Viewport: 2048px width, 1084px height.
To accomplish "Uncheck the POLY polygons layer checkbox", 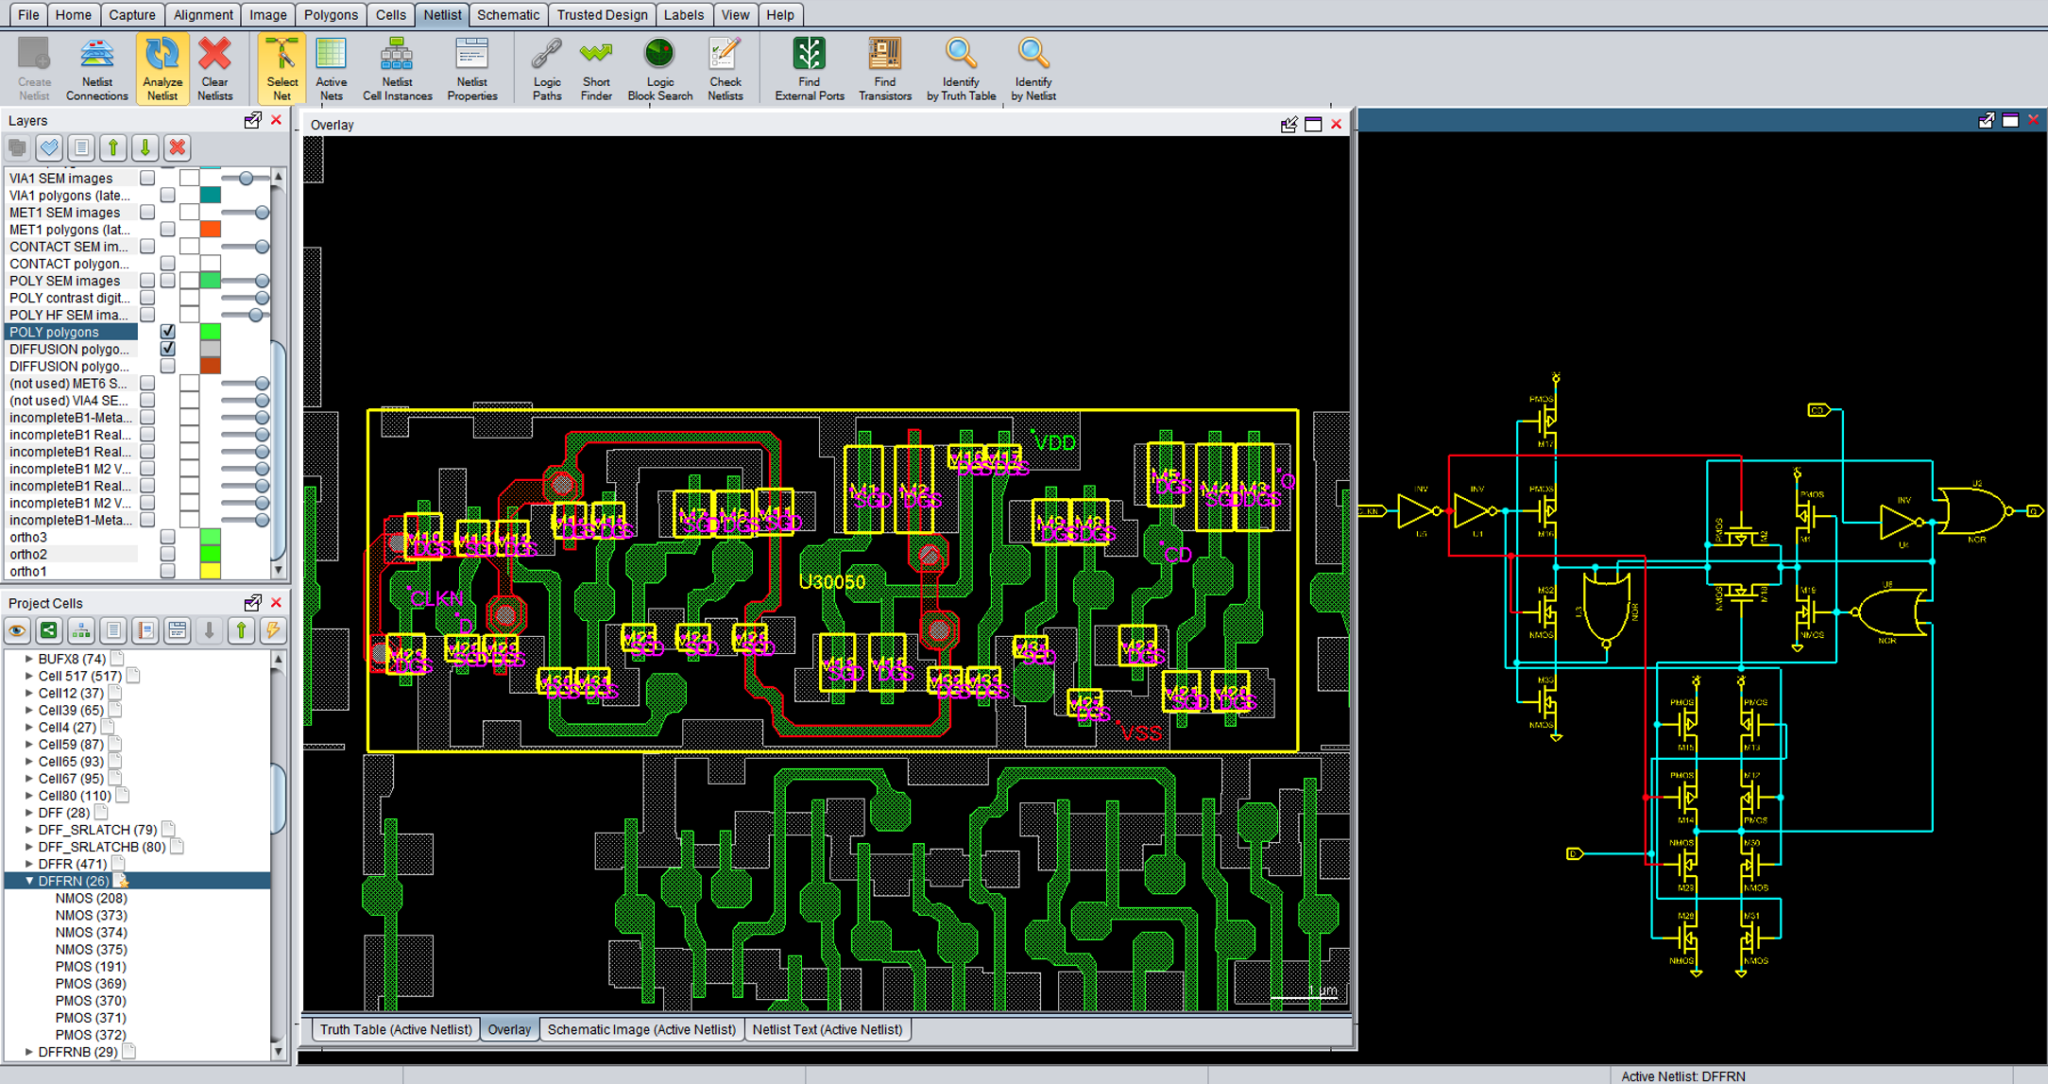I will [168, 332].
